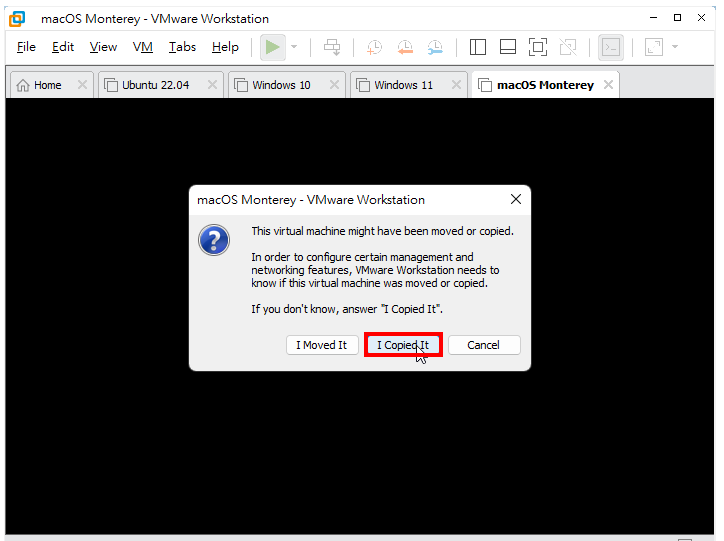Viewport: 724px width, 541px height.
Task: Click the stretch guest display icon
Action: pos(654,47)
